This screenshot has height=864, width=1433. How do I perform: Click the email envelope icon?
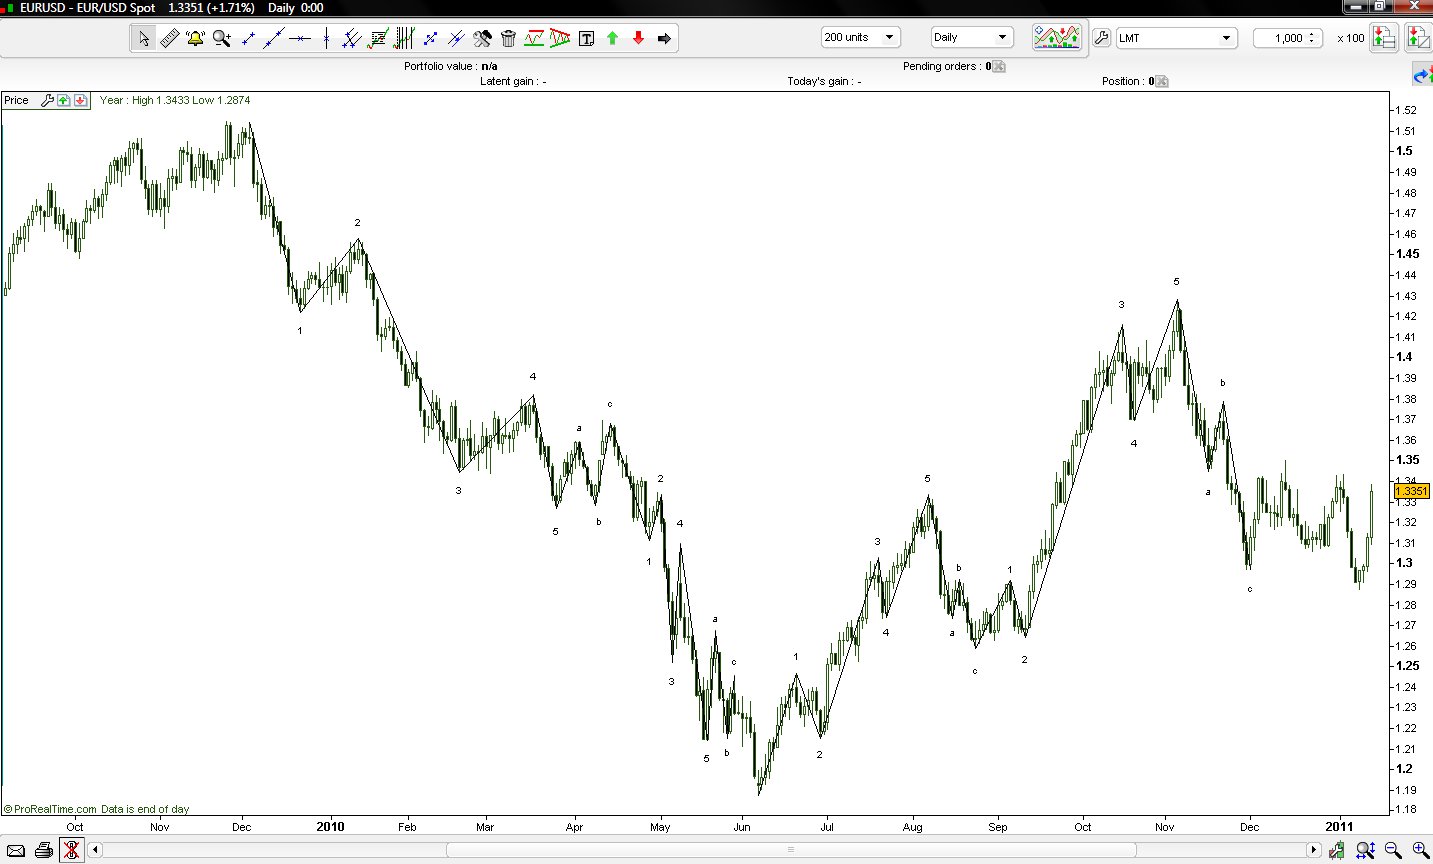pos(15,850)
